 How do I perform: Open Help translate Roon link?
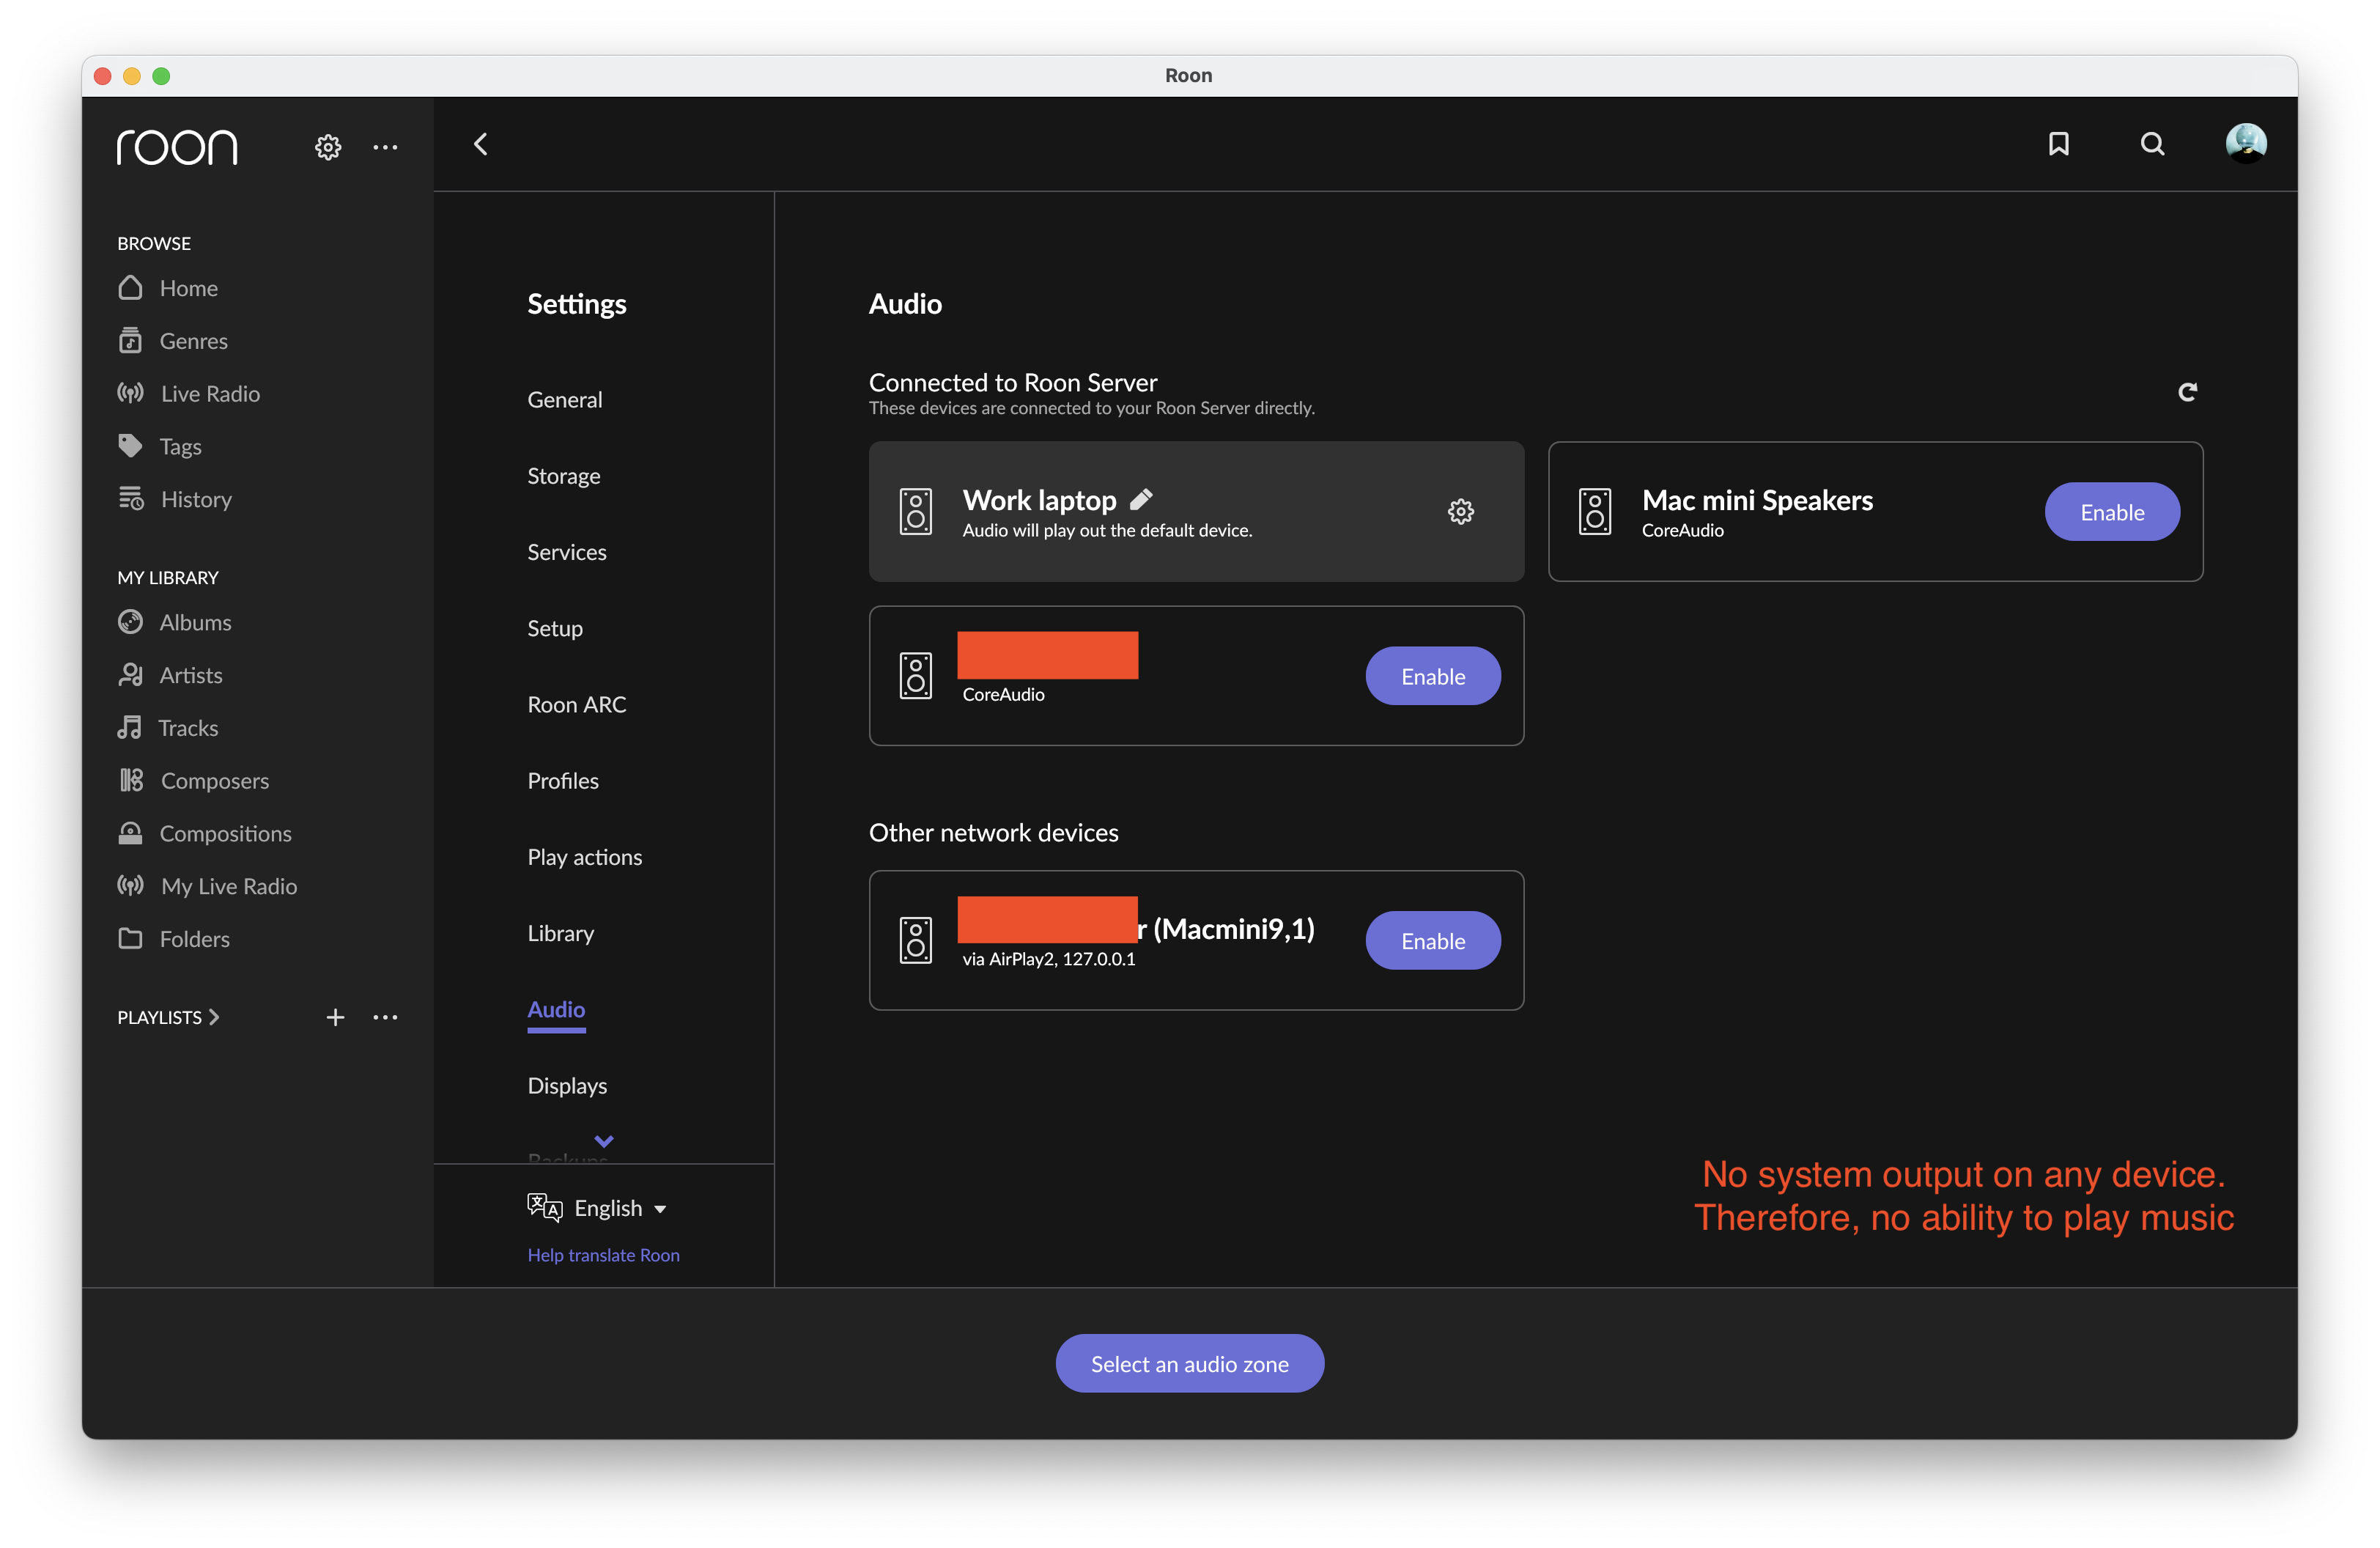(x=604, y=1255)
